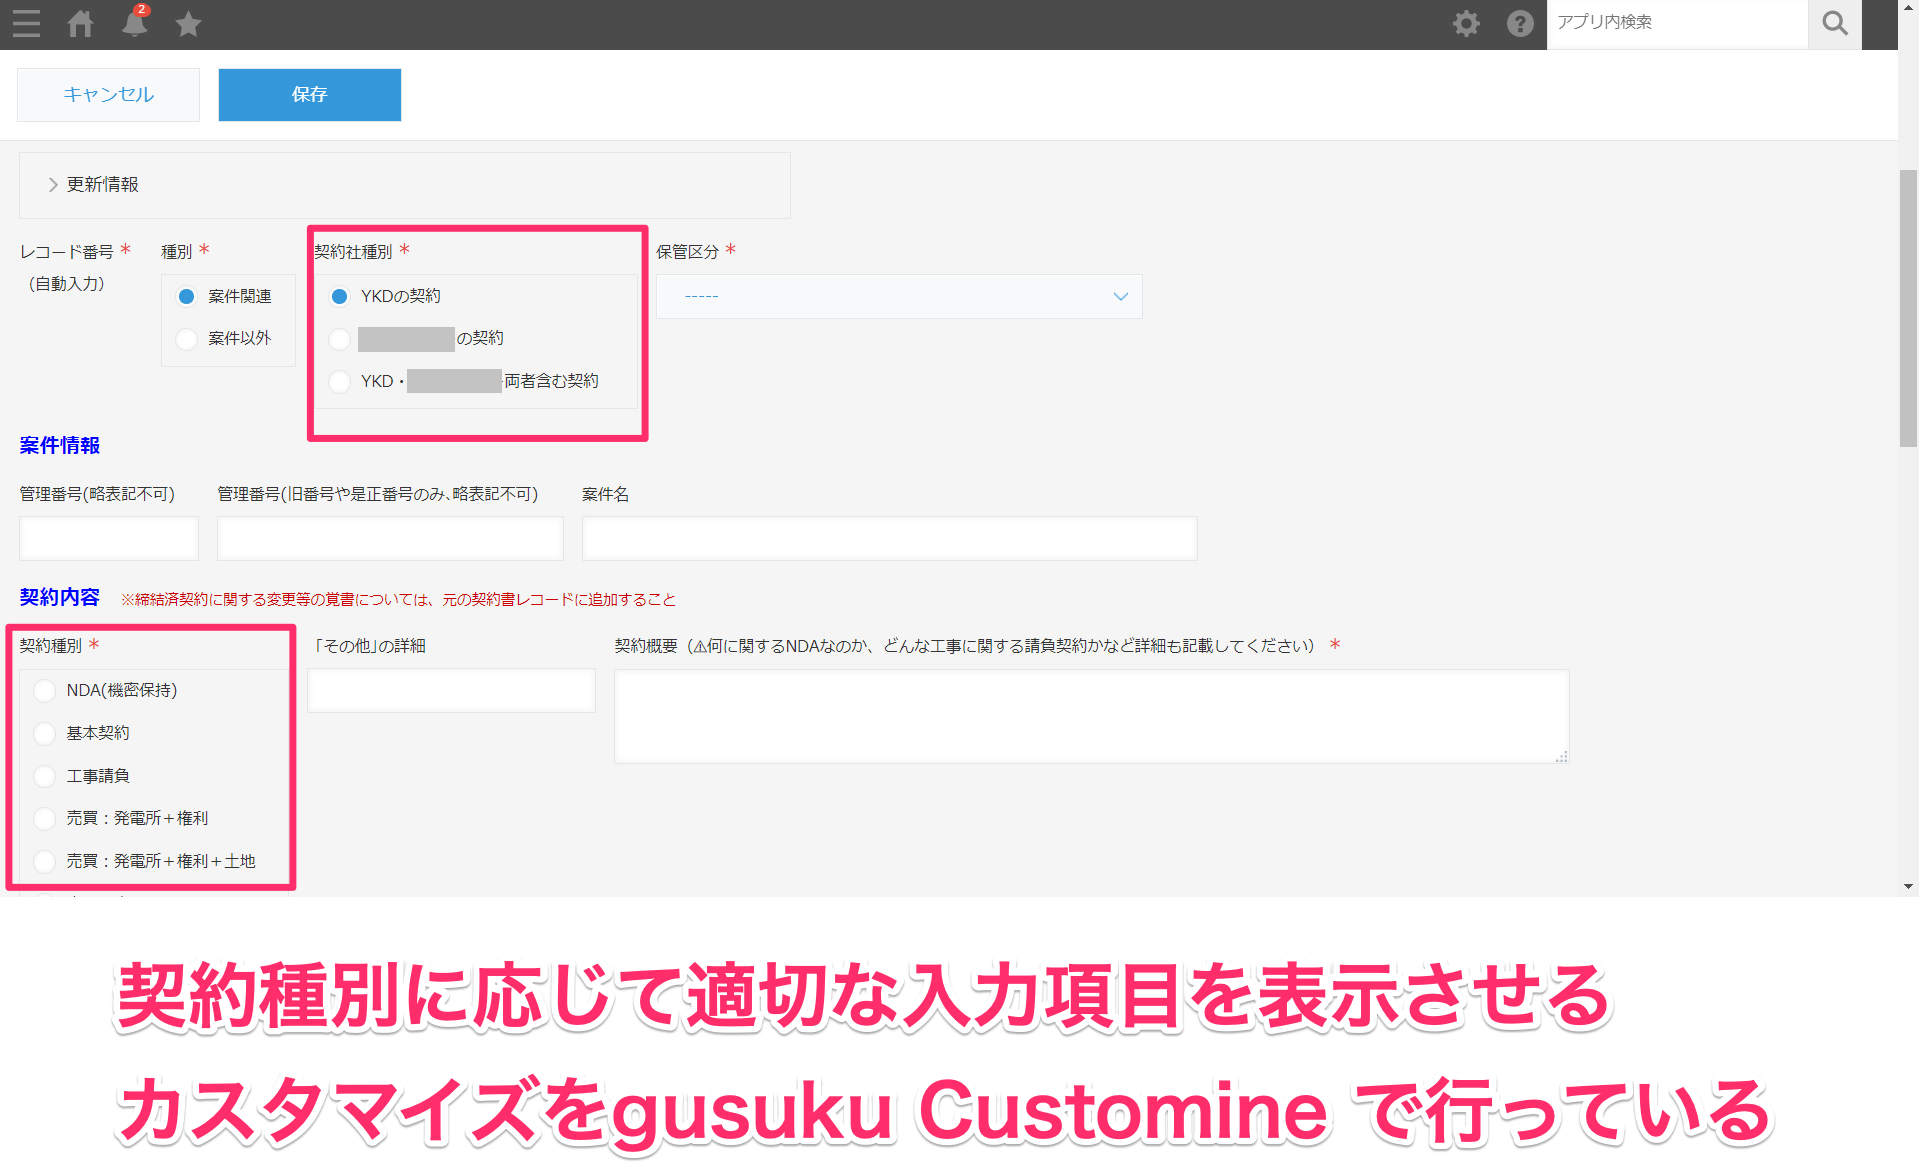Open favorites star icon
Viewport: 1919px width, 1166px height.
(x=188, y=23)
